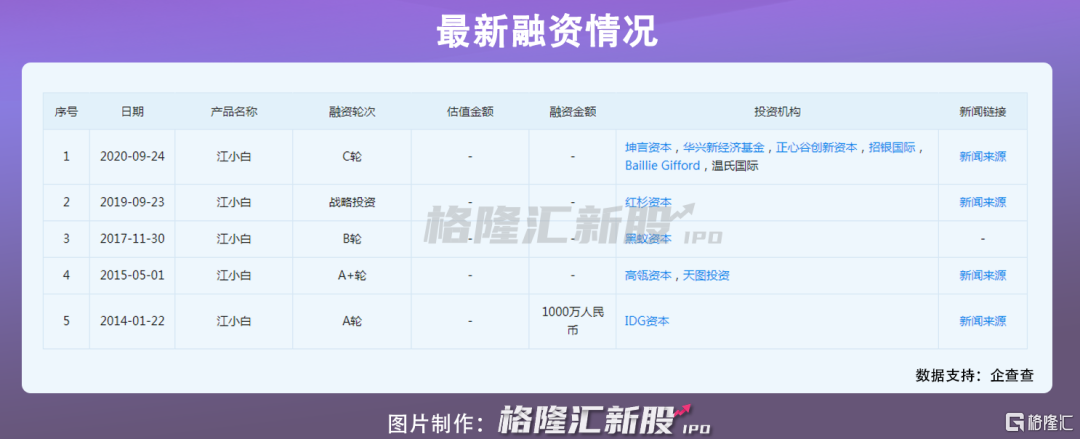This screenshot has height=439, width=1080.
Task: Click 江小白 in the 2014-01-22 row
Action: click(233, 320)
